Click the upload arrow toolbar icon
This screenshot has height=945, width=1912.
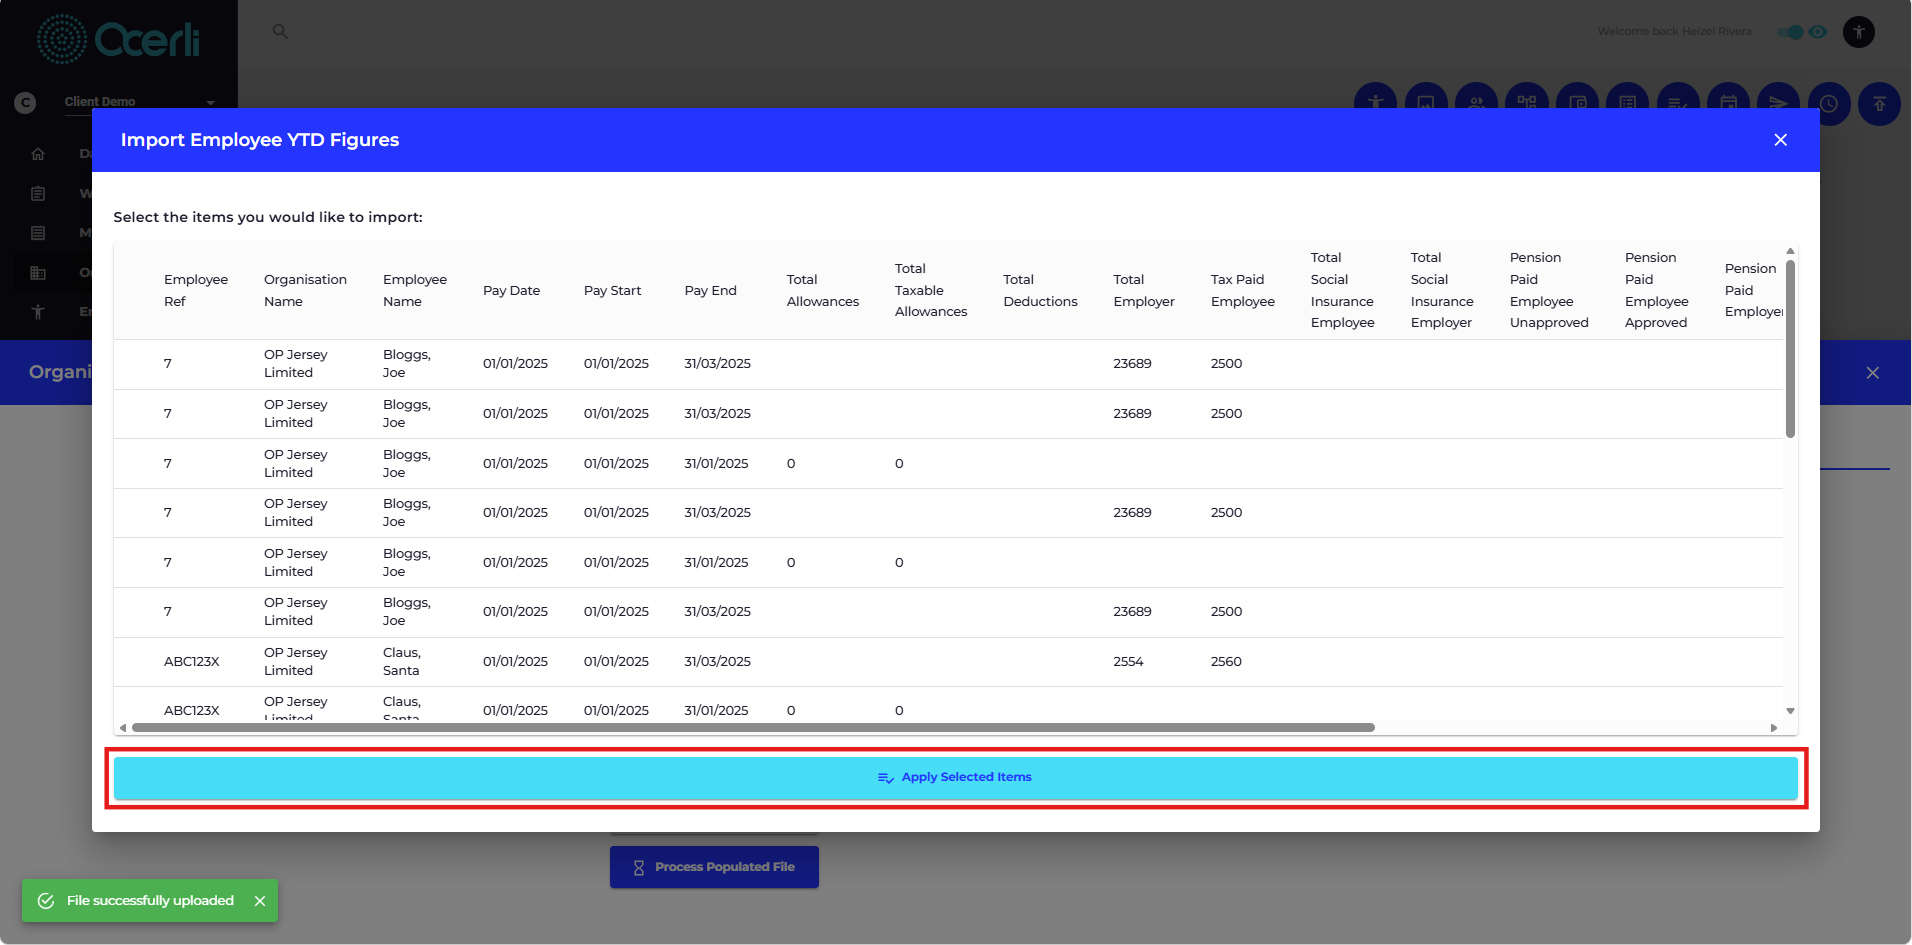tap(1879, 103)
